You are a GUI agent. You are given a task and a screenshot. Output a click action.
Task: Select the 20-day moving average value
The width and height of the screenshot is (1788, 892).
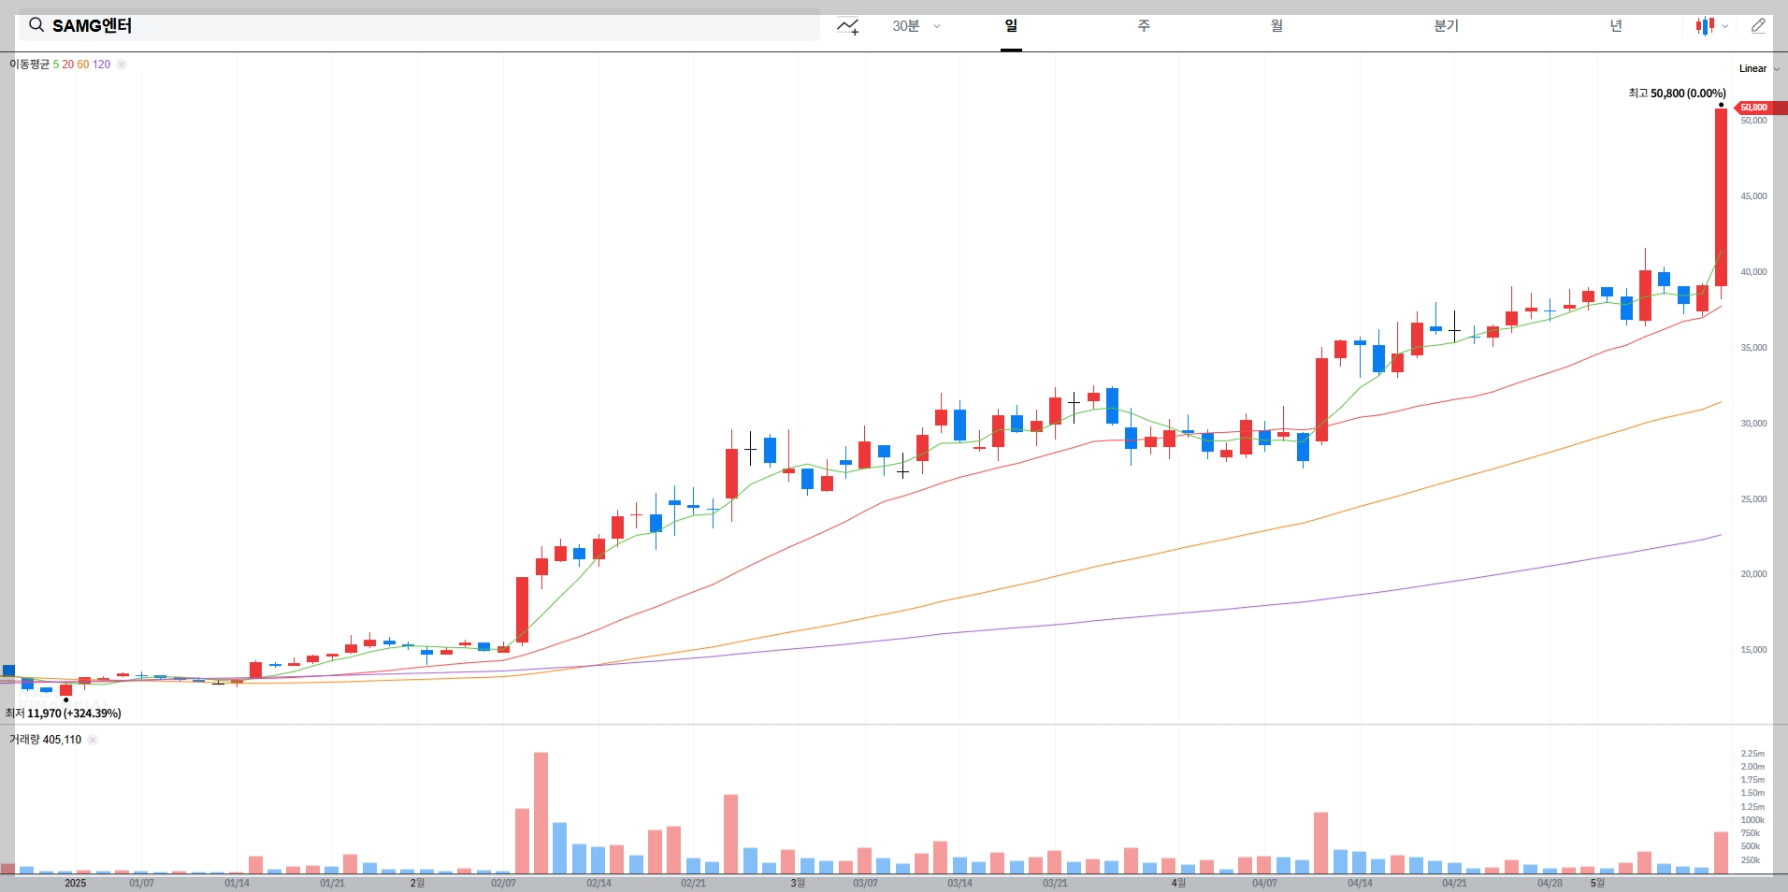coord(68,64)
